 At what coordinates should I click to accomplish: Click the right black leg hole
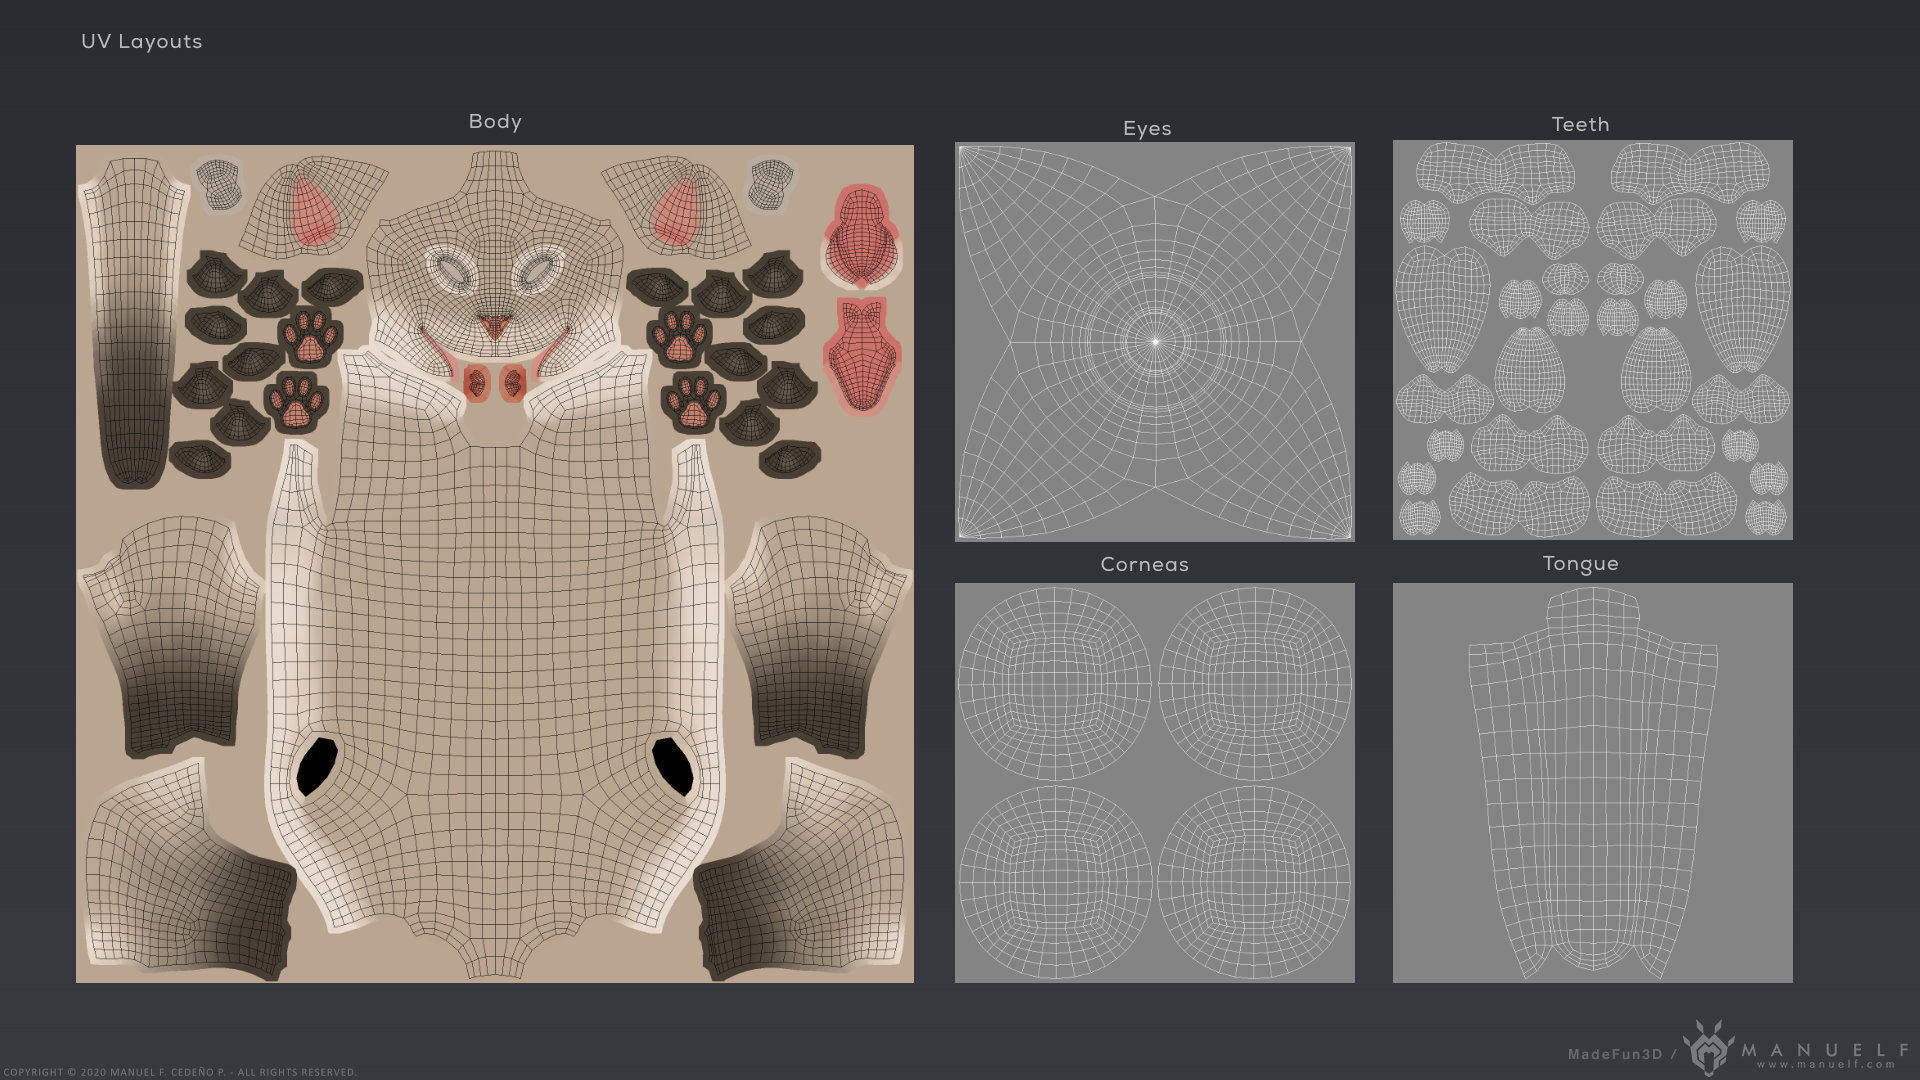coord(672,766)
